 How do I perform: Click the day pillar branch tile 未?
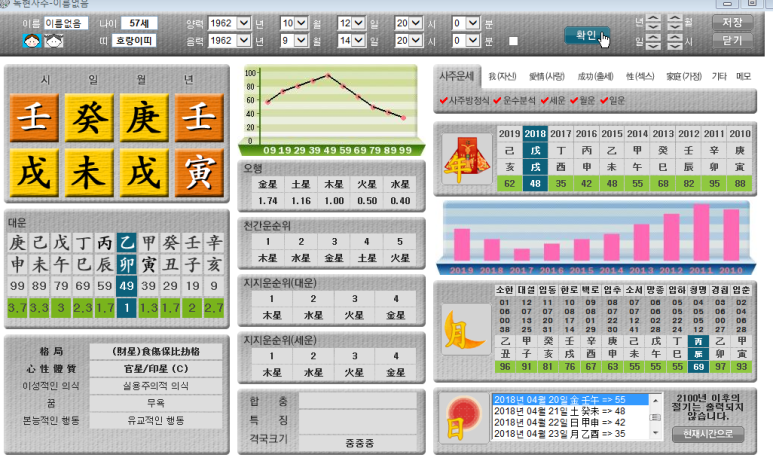(x=89, y=172)
